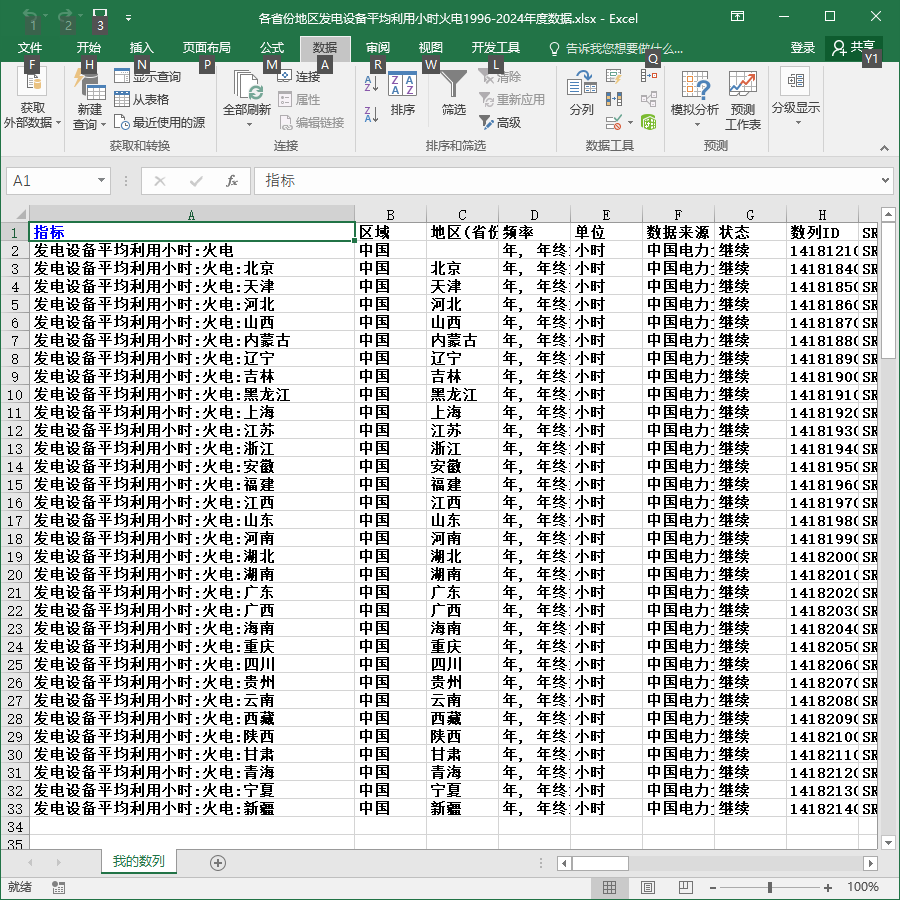Screen dimensions: 900x900
Task: Expand the Name Box dropdown arrow
Action: pyautogui.click(x=101, y=180)
